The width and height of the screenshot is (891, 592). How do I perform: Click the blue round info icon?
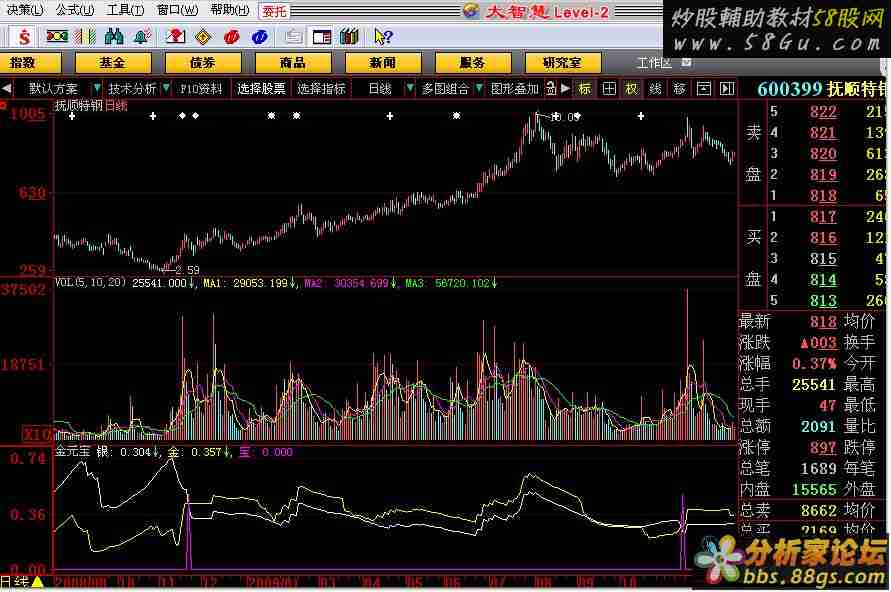(x=259, y=37)
